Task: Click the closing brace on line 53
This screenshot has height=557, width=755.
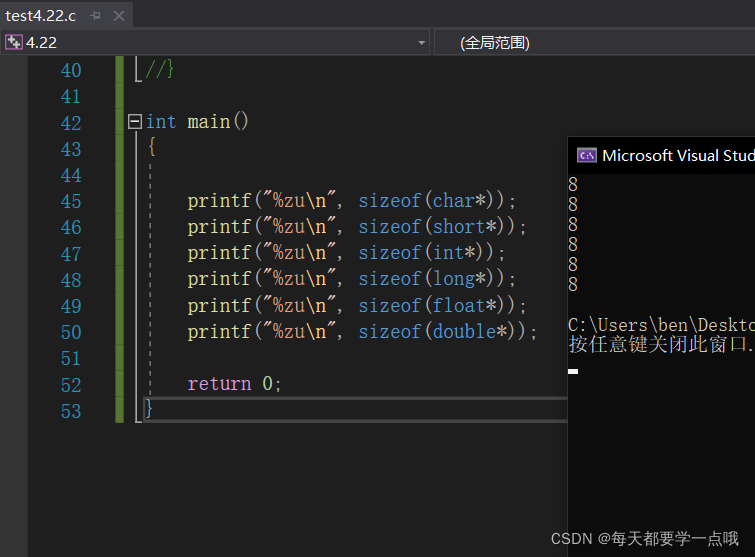Action: (149, 408)
